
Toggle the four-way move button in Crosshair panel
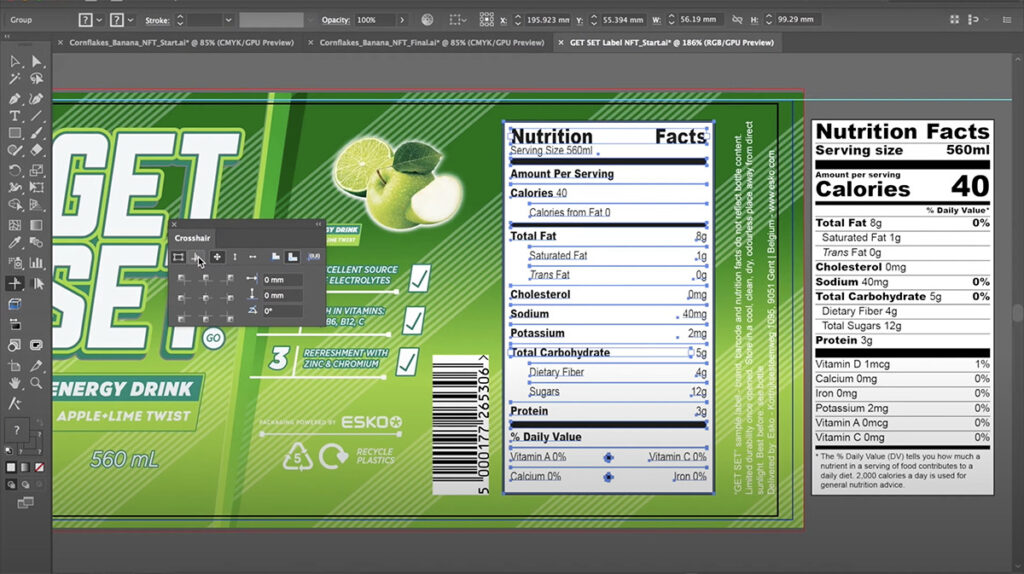[217, 257]
